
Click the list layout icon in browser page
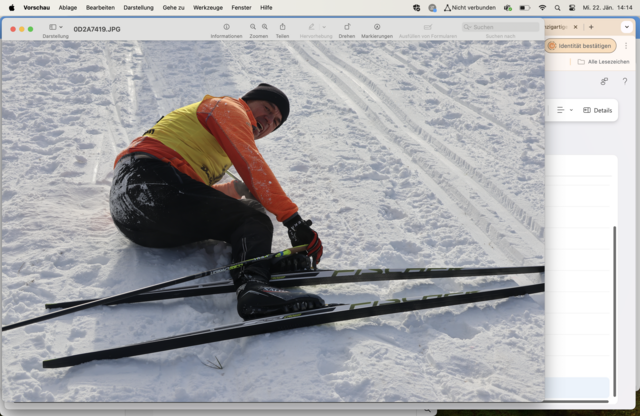[x=560, y=110]
